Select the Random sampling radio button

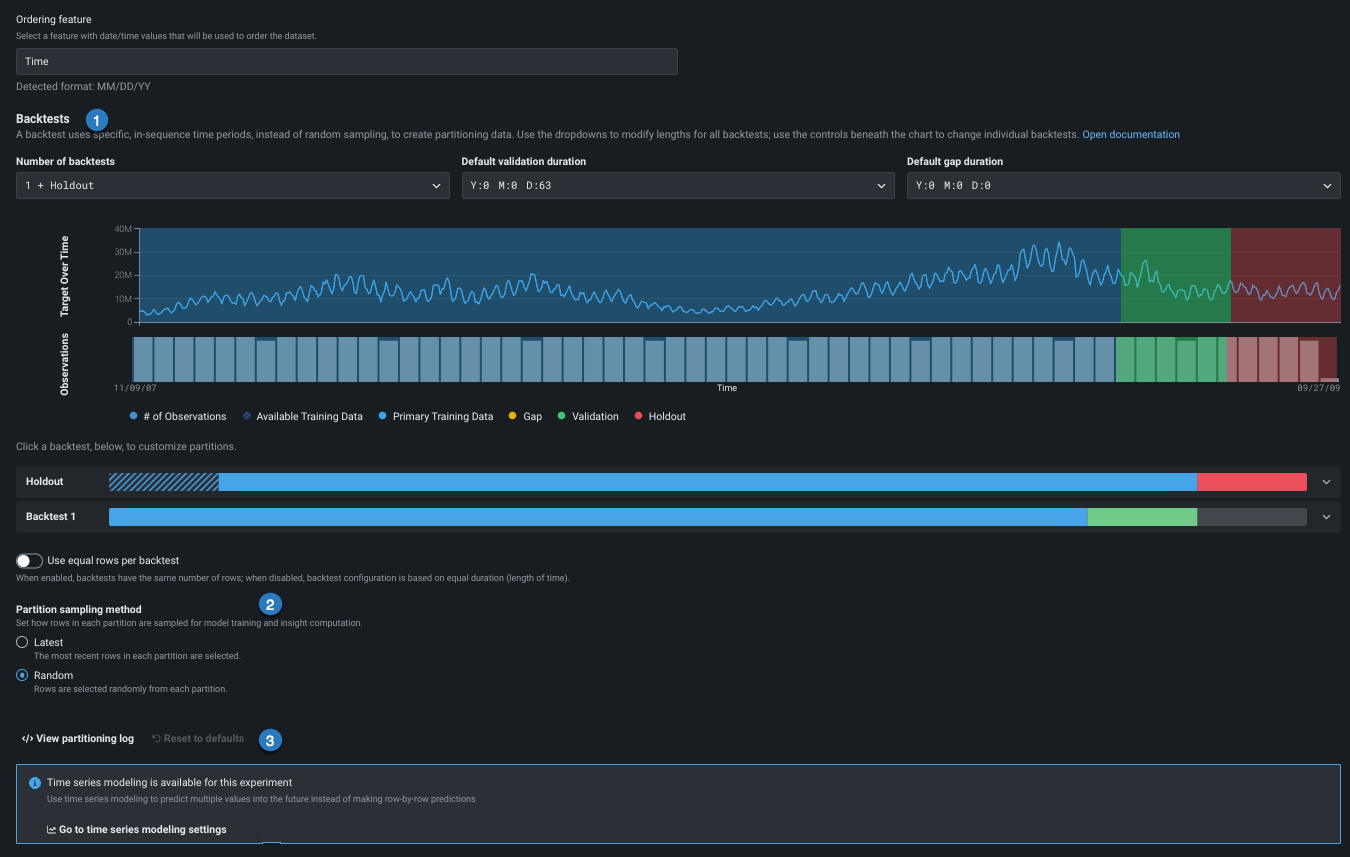click(x=22, y=676)
